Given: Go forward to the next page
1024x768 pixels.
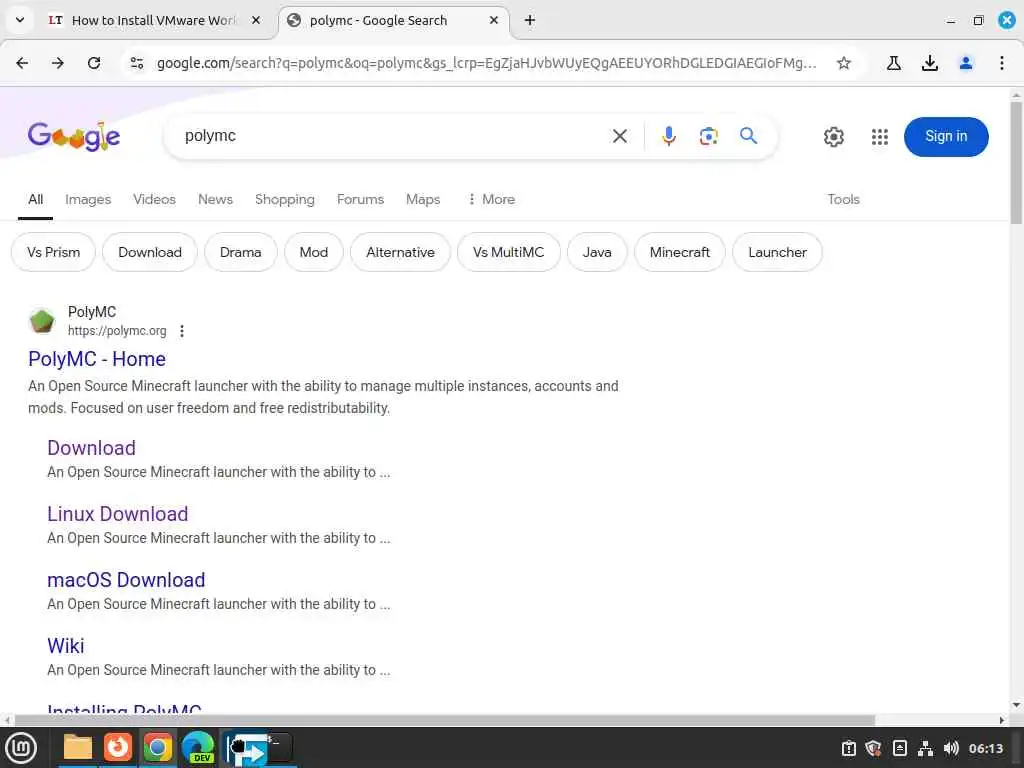Looking at the screenshot, I should [x=58, y=63].
